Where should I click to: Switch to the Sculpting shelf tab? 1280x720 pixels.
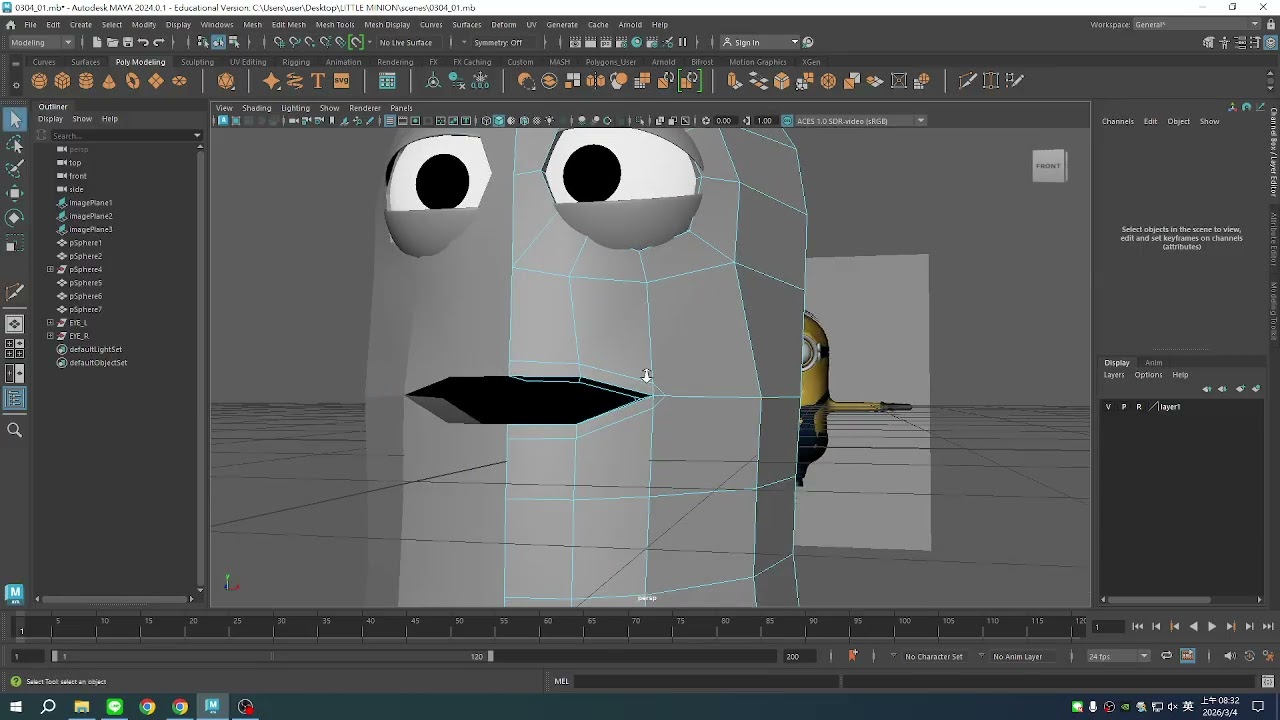pos(197,62)
